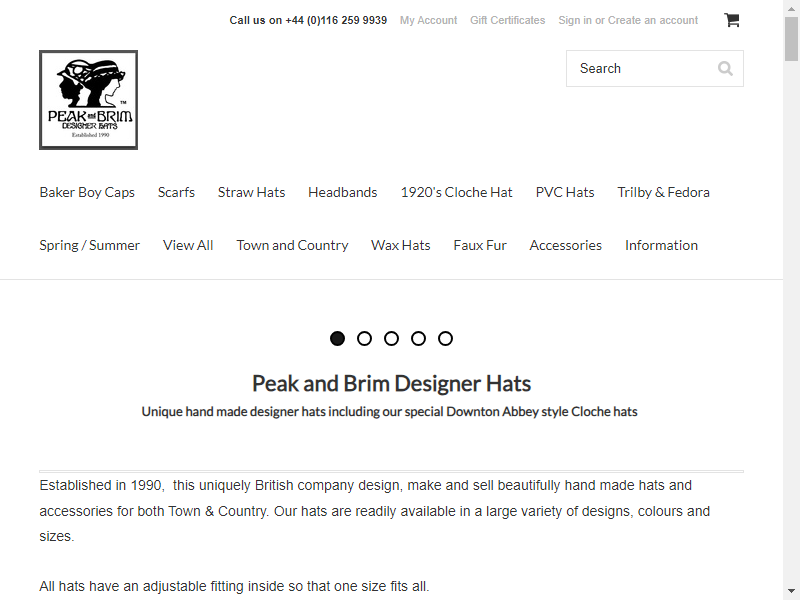Click the scrollbar down arrow
Viewport: 800px width, 600px height.
point(791,590)
